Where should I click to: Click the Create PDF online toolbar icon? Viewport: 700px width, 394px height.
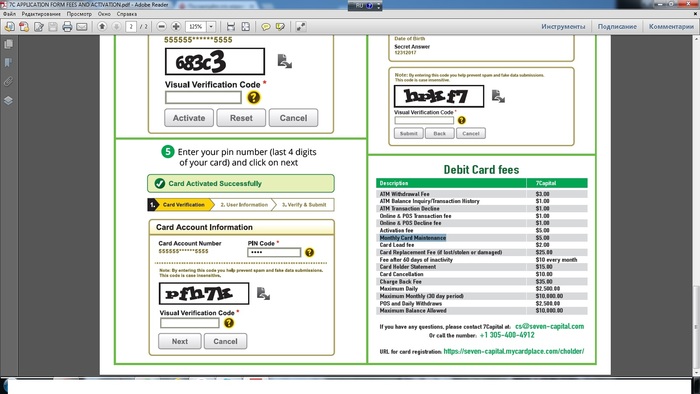(9, 27)
